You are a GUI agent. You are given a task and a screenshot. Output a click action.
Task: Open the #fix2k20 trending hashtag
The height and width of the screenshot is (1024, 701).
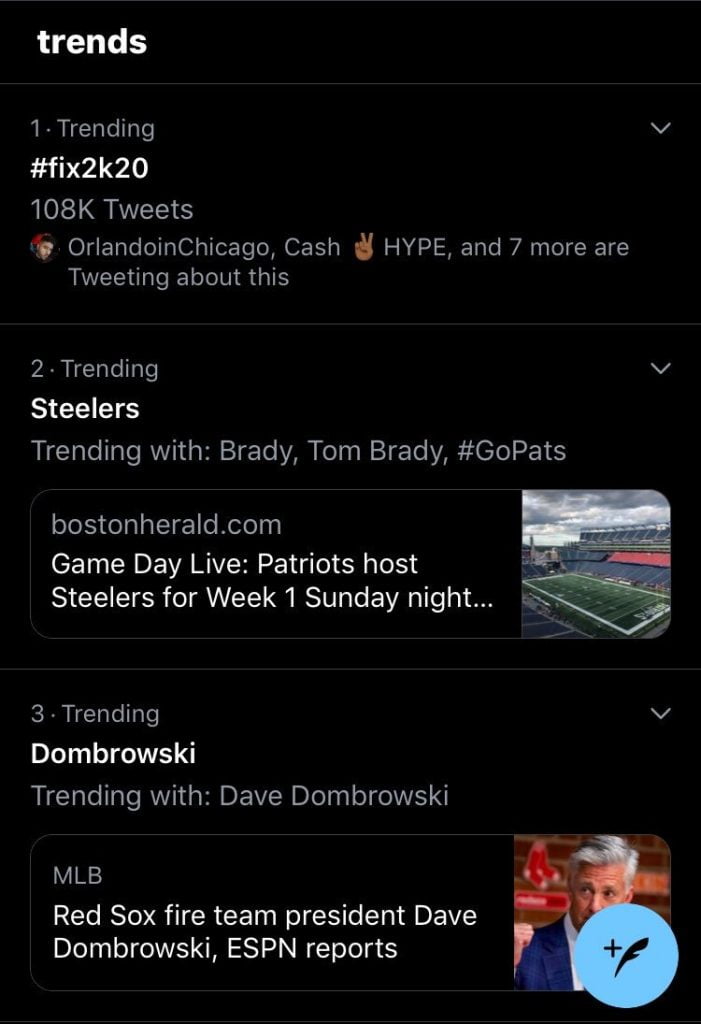pyautogui.click(x=90, y=168)
